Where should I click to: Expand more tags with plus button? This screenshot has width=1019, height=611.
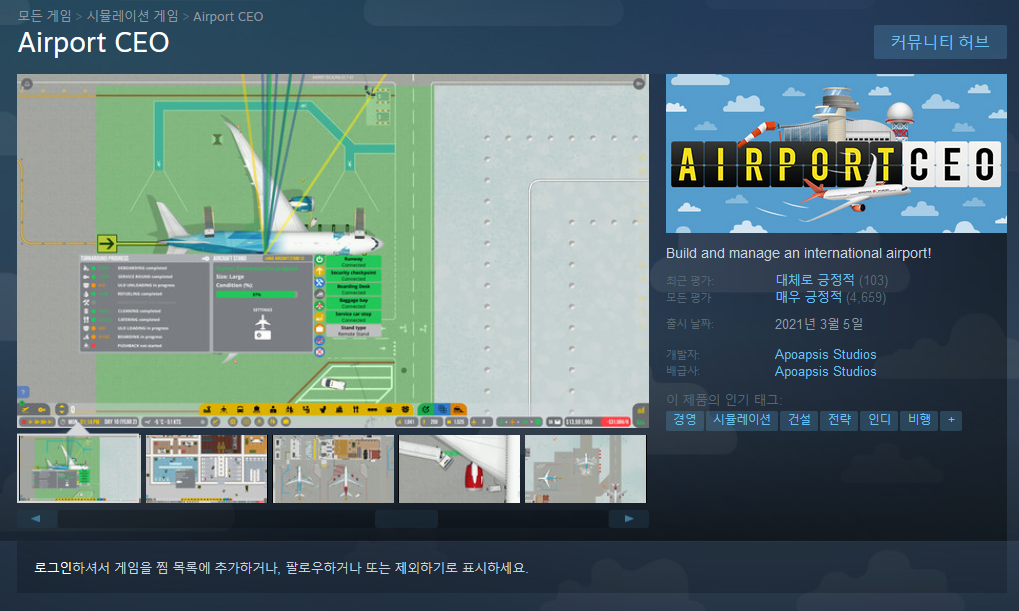[951, 420]
